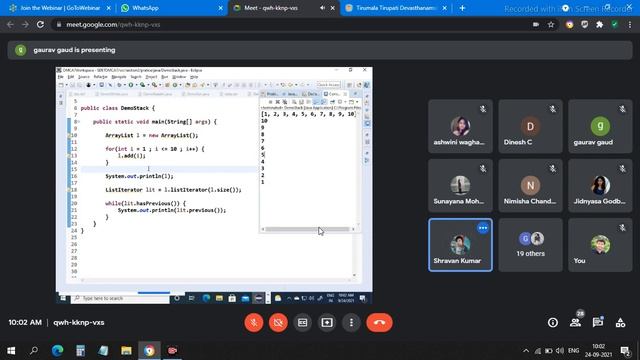Unmute the microphone in Meet

253,322
